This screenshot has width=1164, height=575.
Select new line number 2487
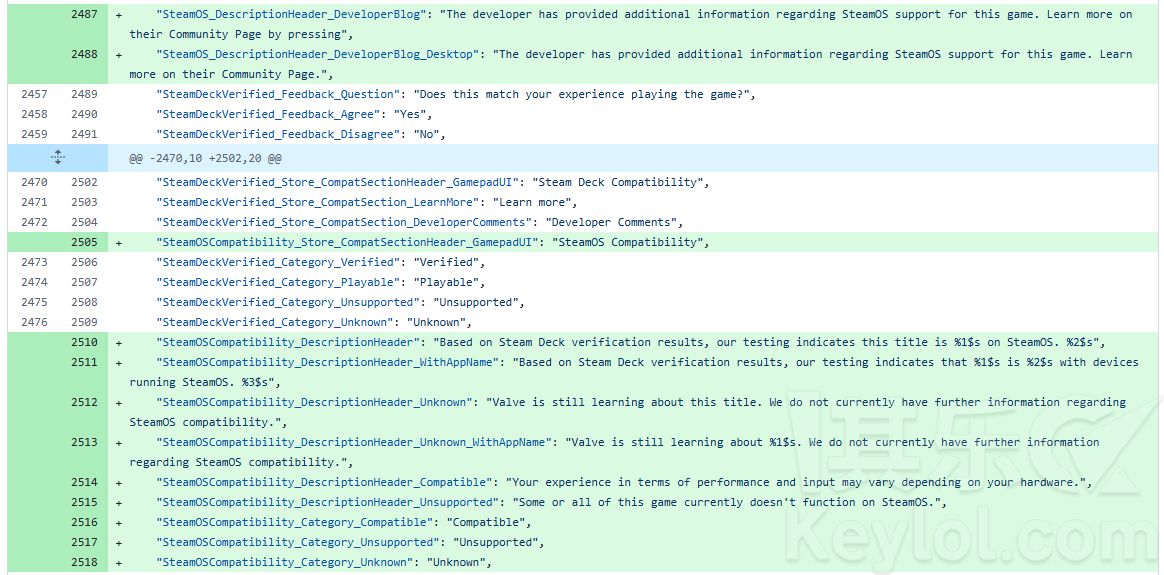[84, 14]
